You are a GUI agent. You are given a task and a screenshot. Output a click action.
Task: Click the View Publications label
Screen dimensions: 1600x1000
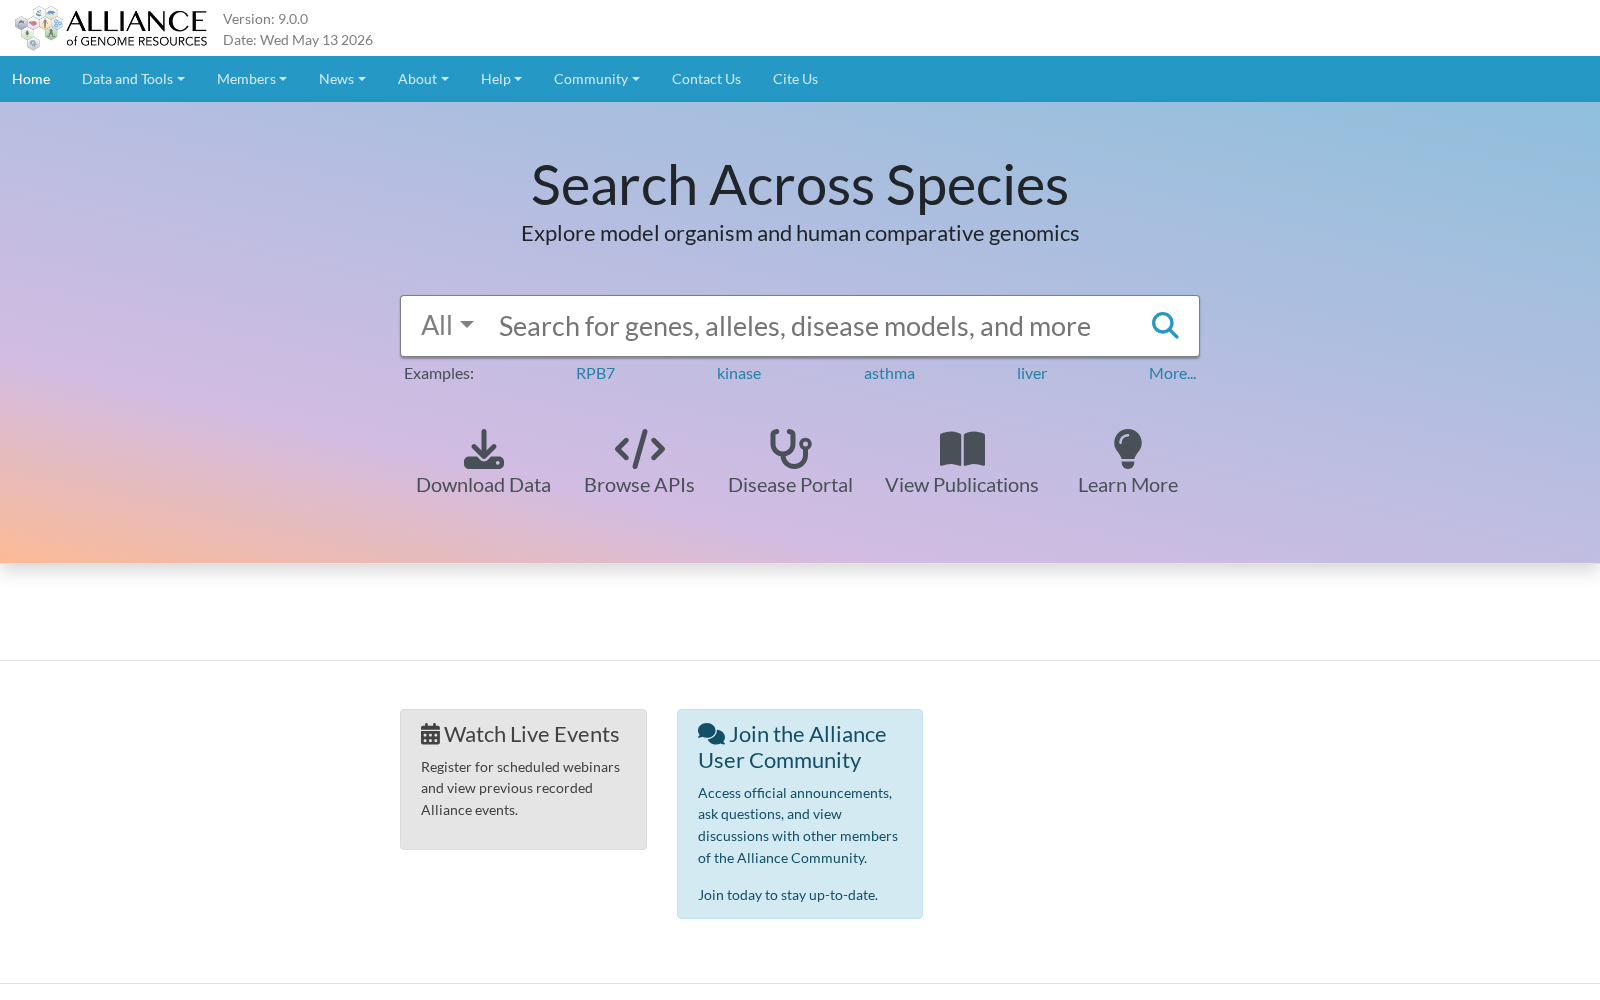tap(962, 485)
